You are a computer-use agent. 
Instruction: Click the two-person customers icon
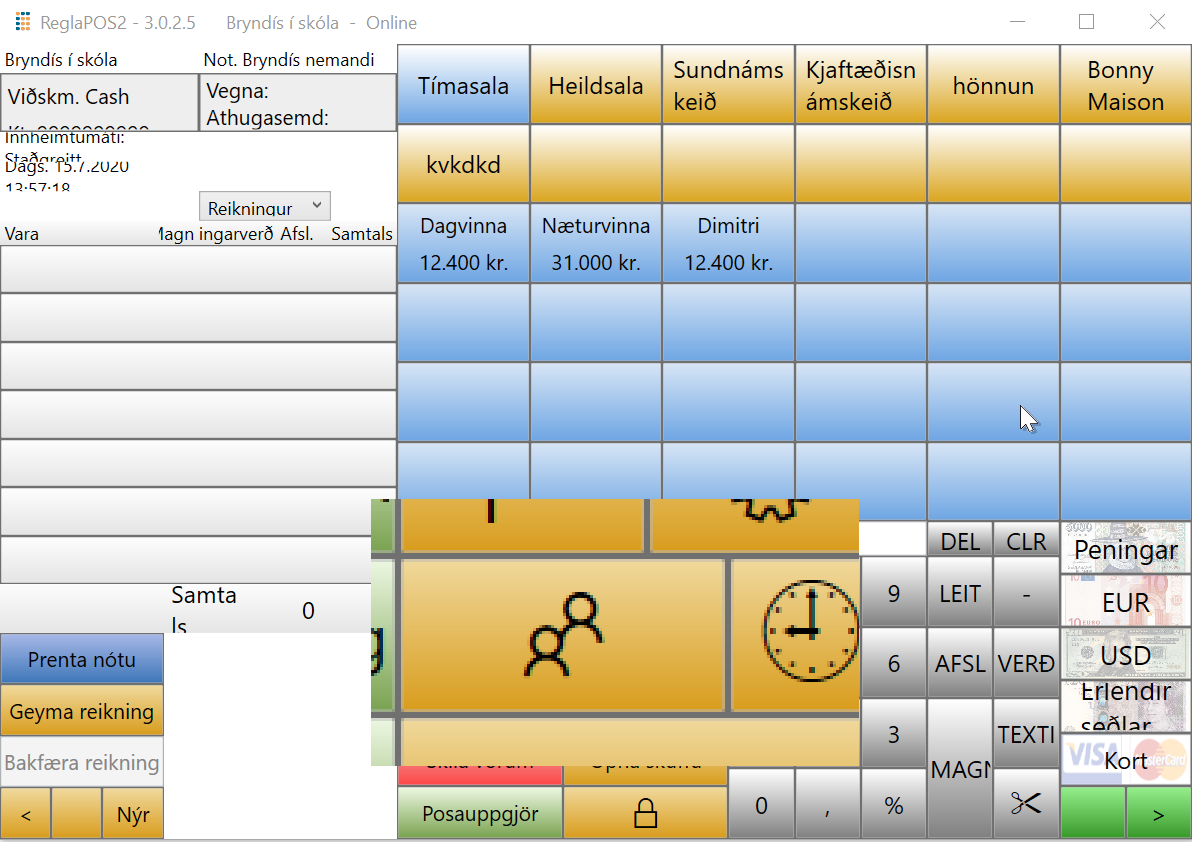point(562,634)
